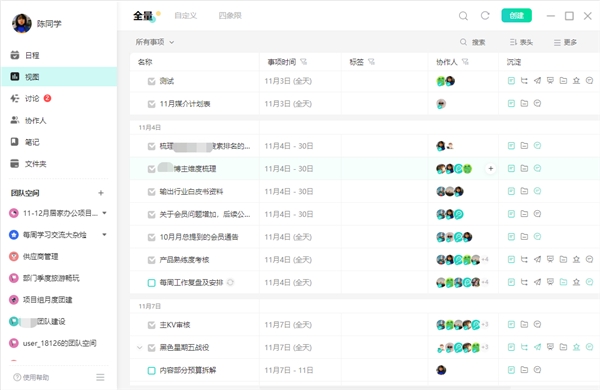Click filter icon beside 事项时间 column header
Image resolution: width=600 pixels, height=390 pixels.
tap(303, 62)
